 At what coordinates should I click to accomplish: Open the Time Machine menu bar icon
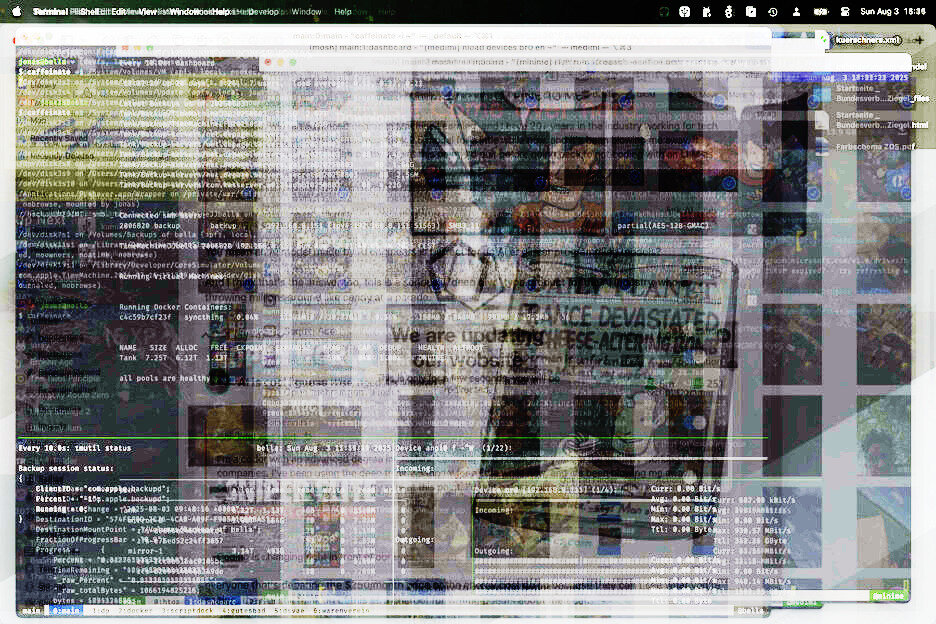pos(773,11)
